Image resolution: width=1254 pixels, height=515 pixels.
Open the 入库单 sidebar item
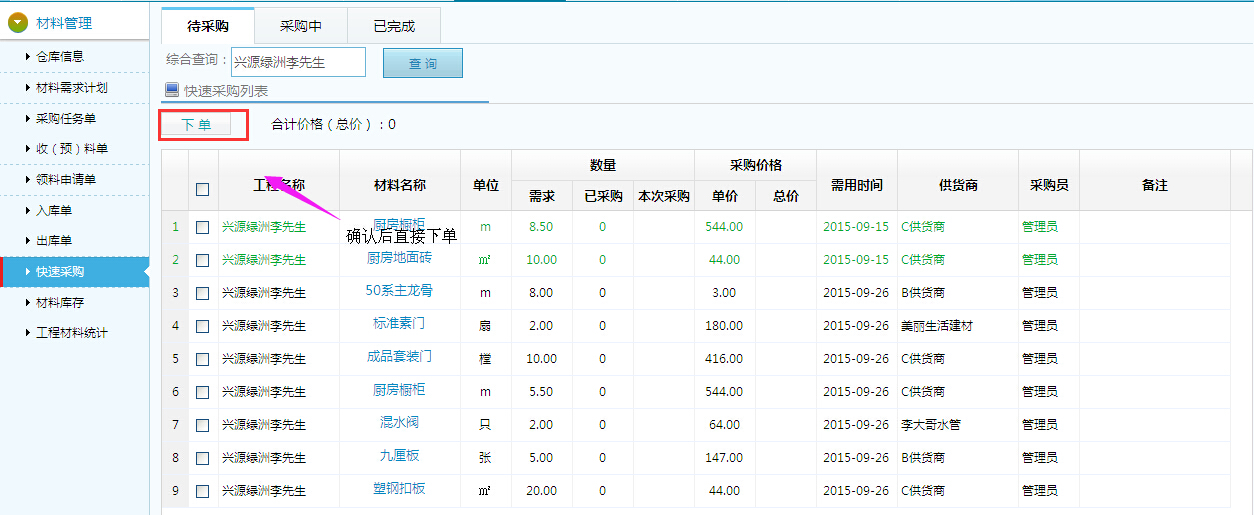54,211
